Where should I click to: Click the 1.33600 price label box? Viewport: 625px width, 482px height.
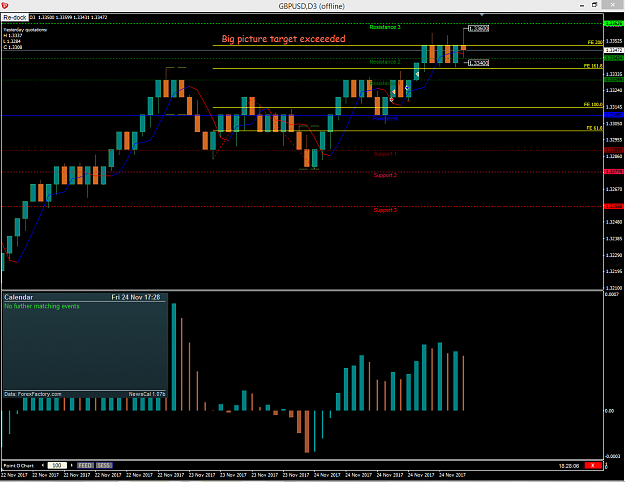pos(478,29)
